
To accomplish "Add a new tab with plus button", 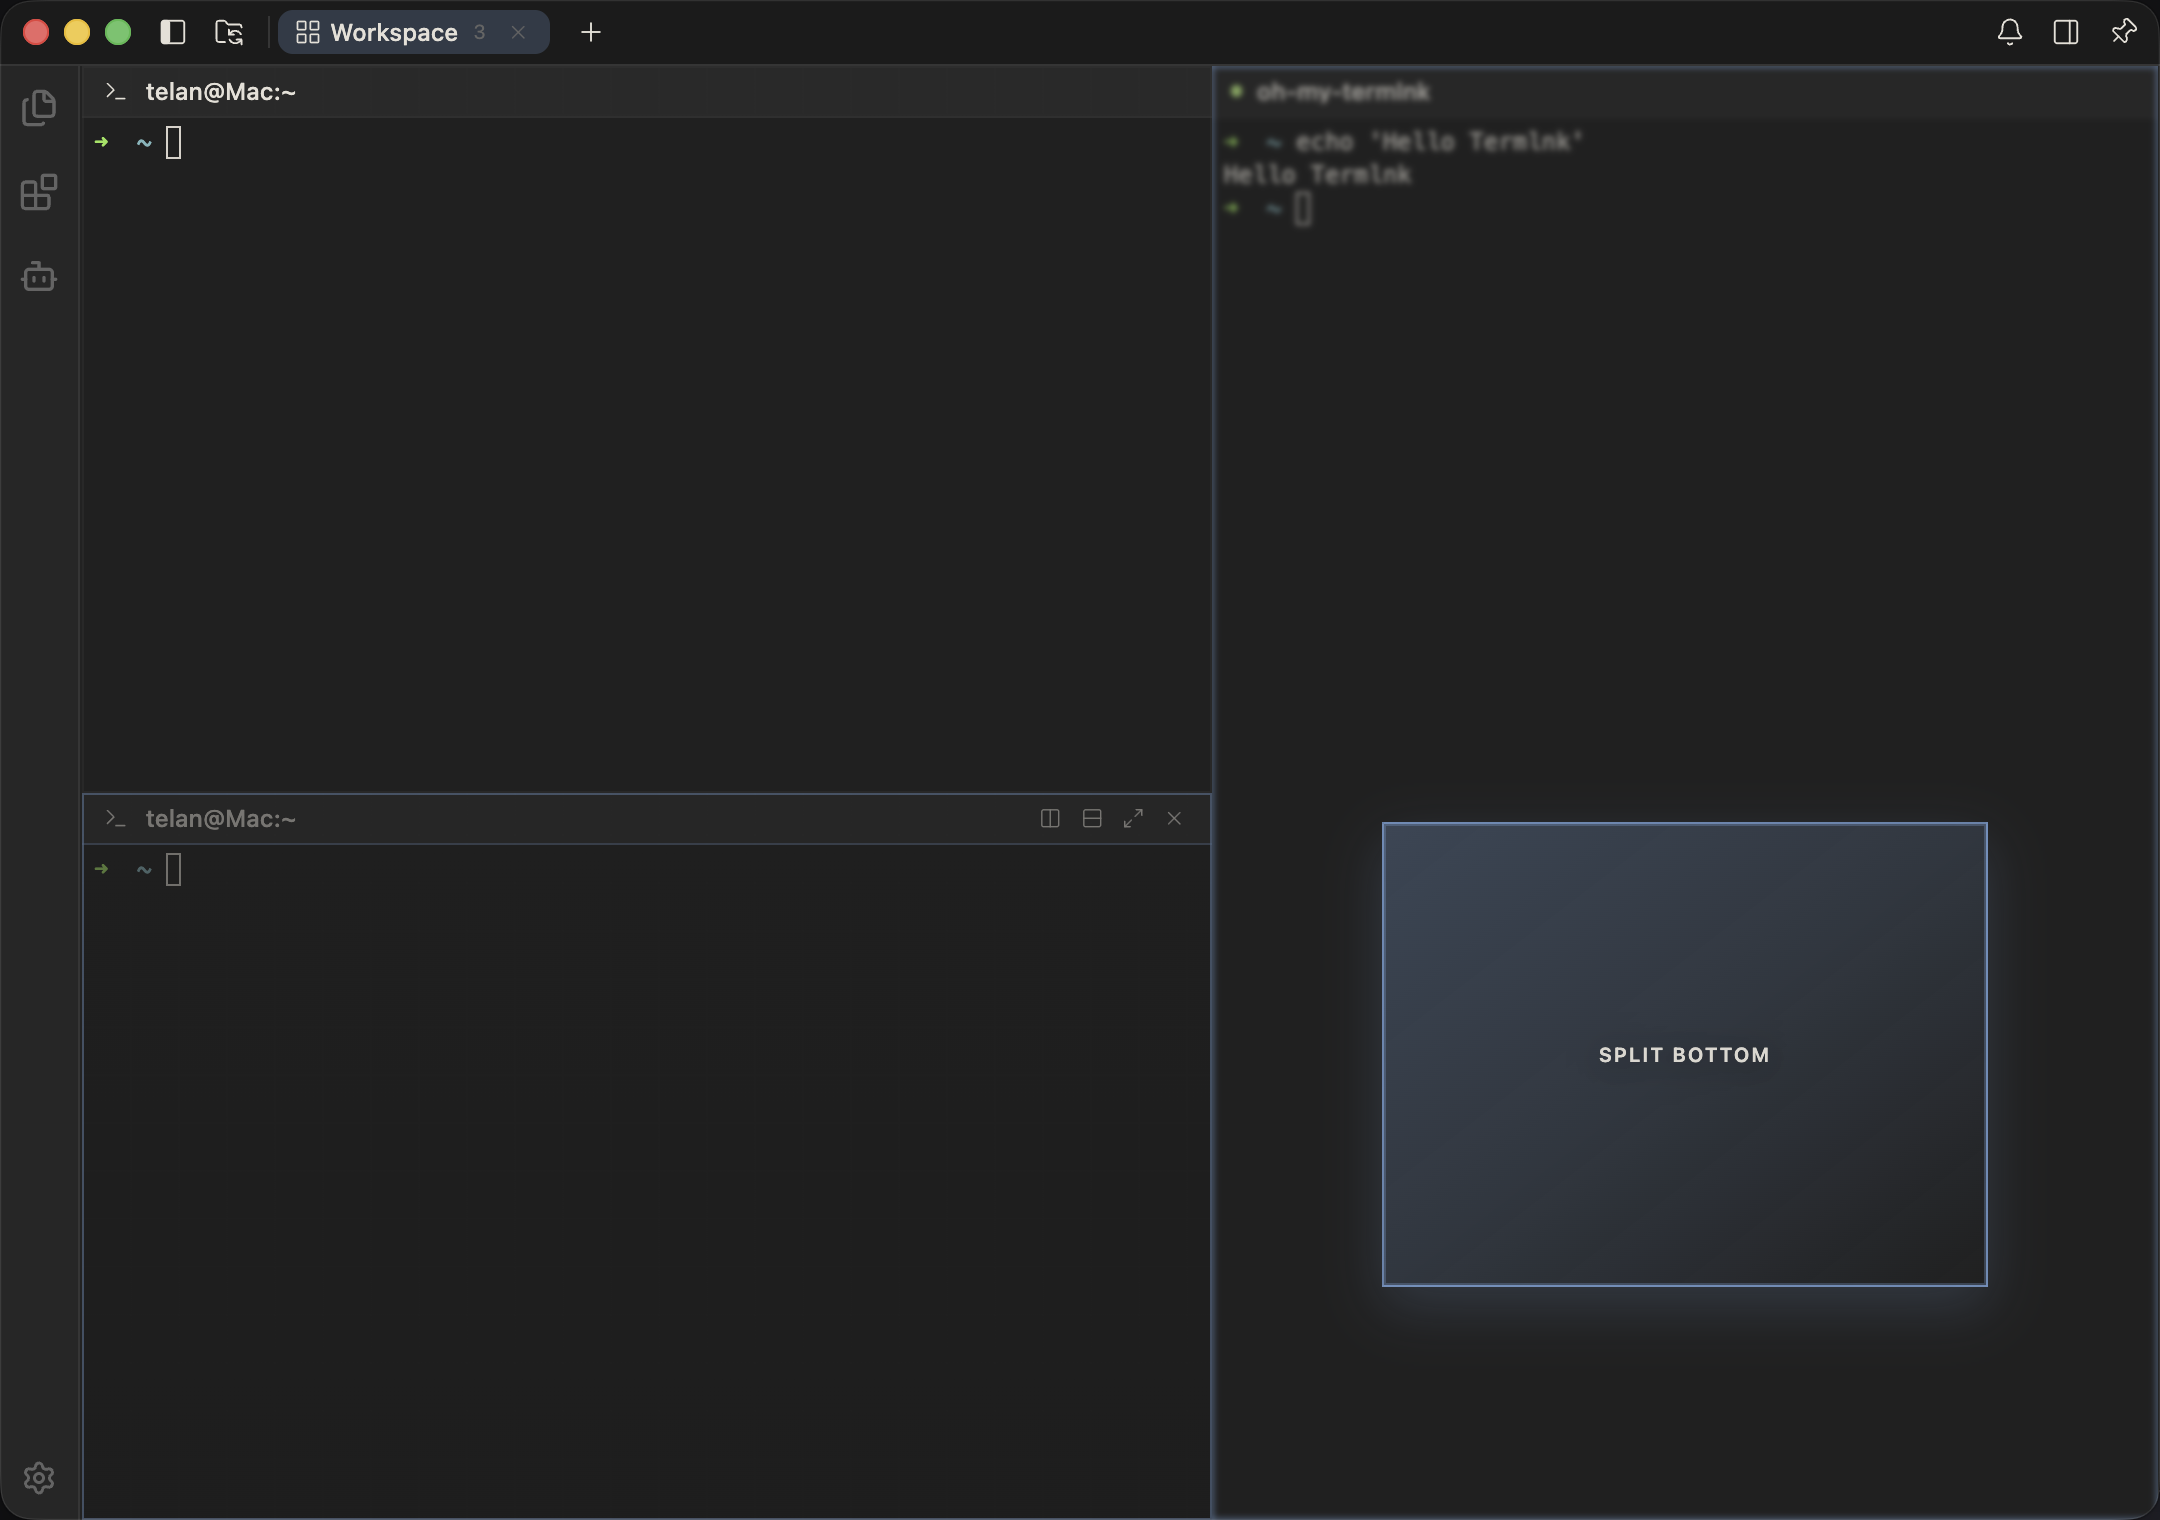I will pyautogui.click(x=591, y=32).
